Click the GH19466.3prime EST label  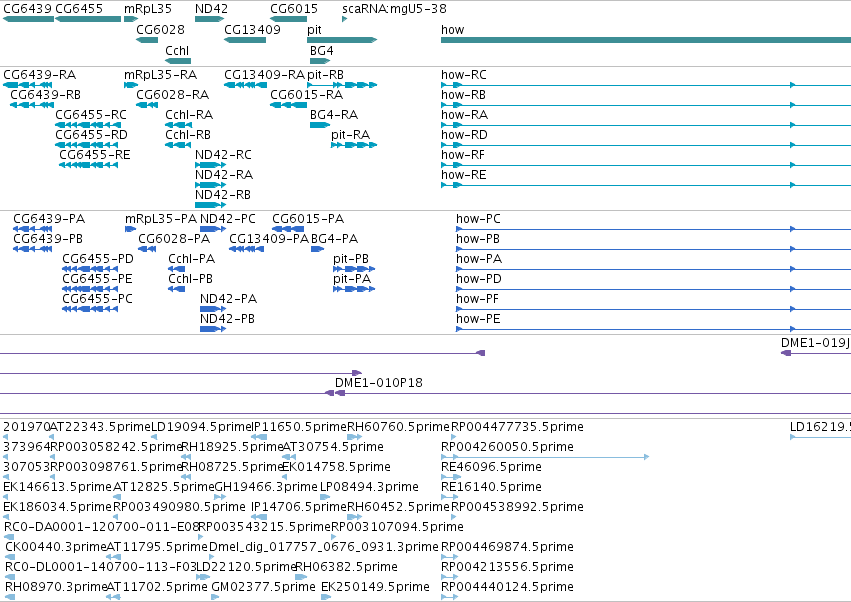click(x=266, y=486)
